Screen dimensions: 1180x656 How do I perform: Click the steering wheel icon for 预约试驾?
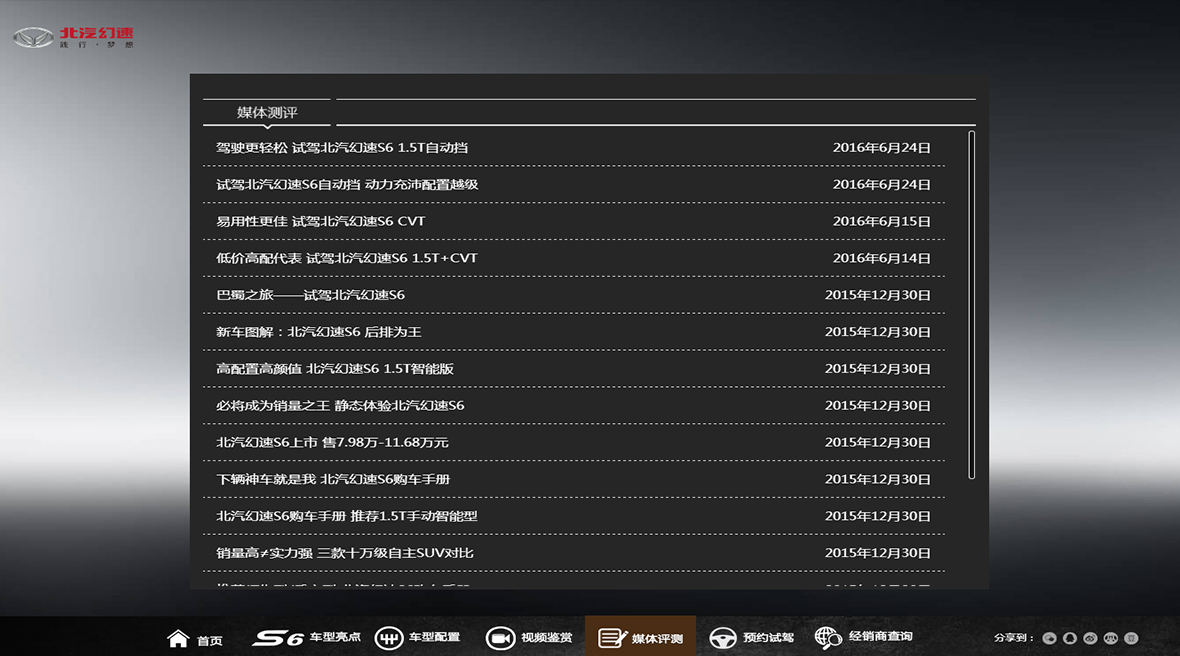722,638
